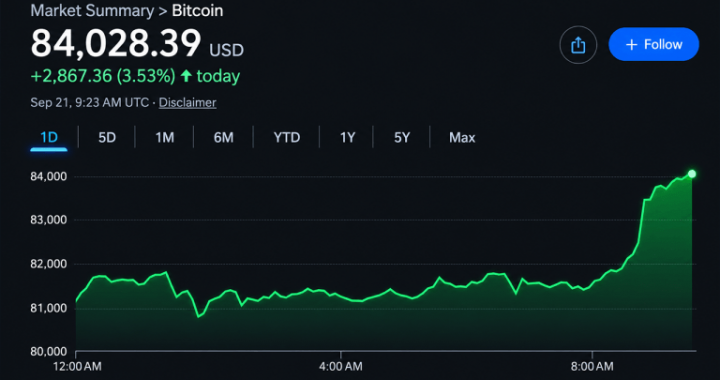Select the Max range tab
This screenshot has width=720, height=380.
462,138
